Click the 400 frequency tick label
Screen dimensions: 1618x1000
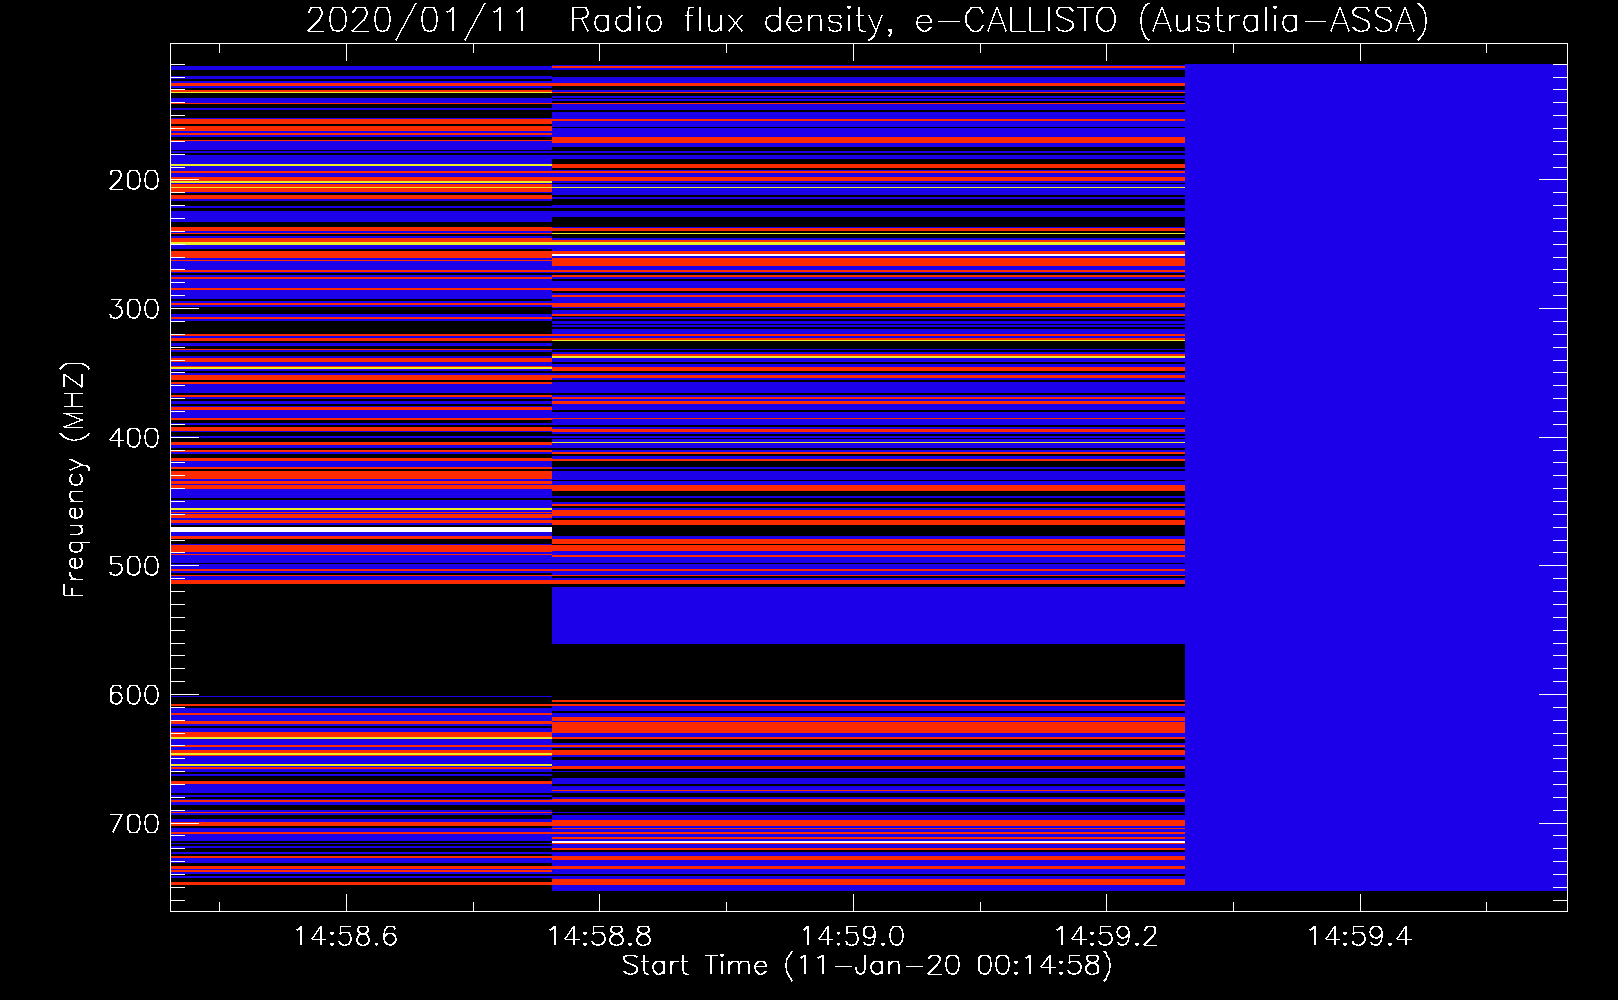tap(134, 438)
